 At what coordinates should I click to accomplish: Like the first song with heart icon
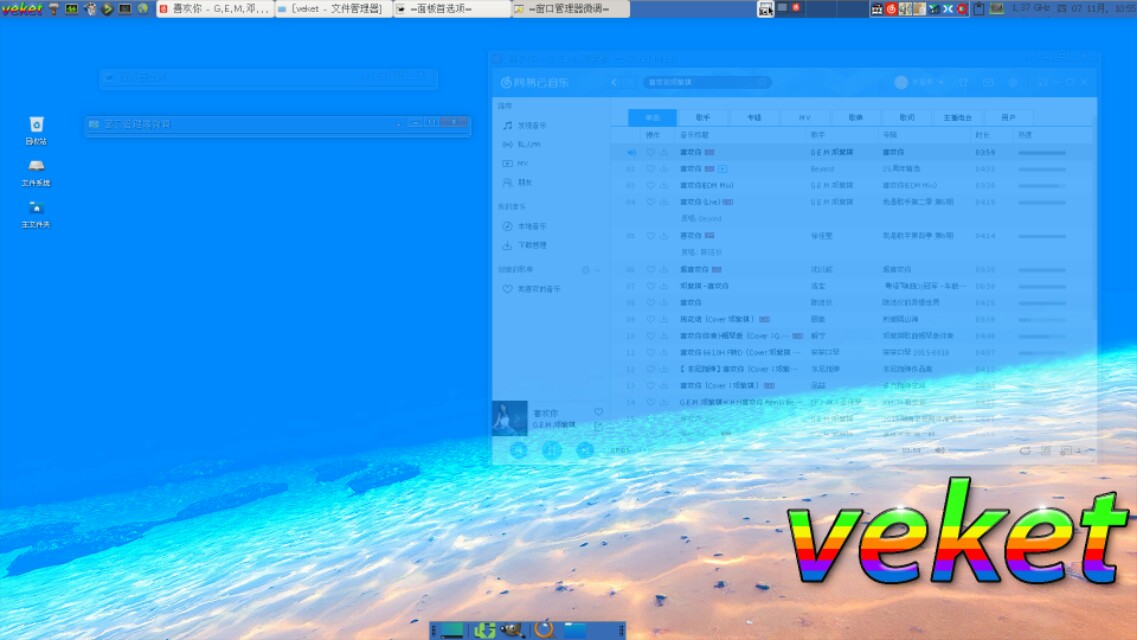pyautogui.click(x=650, y=153)
